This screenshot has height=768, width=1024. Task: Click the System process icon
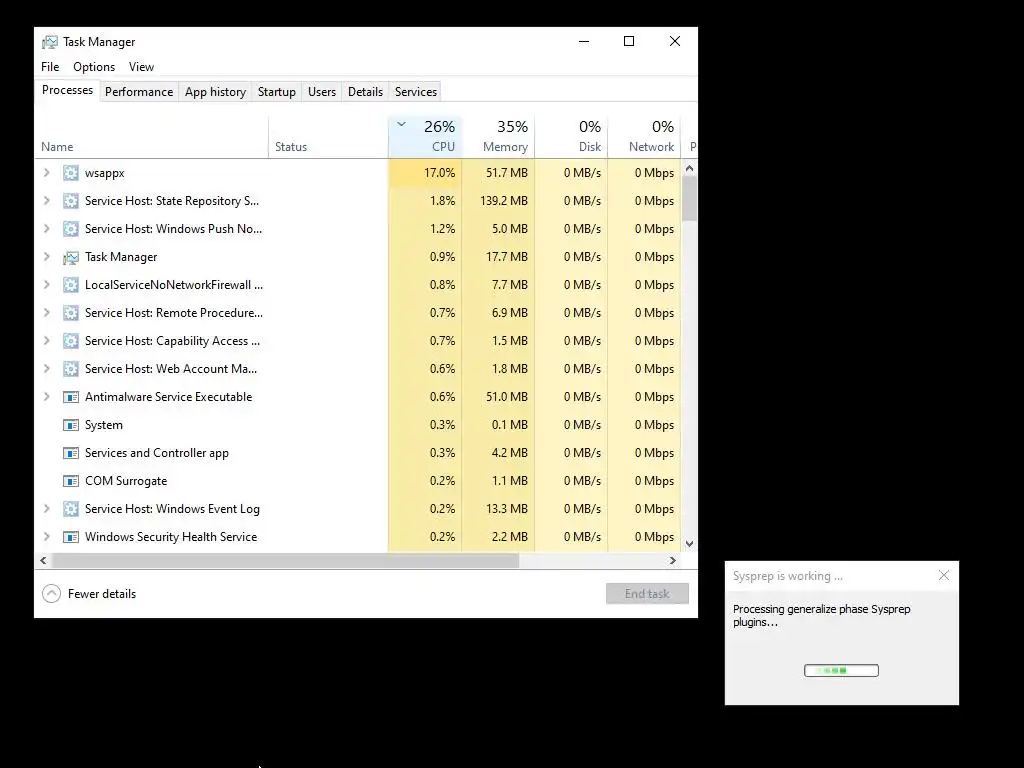[x=71, y=425]
